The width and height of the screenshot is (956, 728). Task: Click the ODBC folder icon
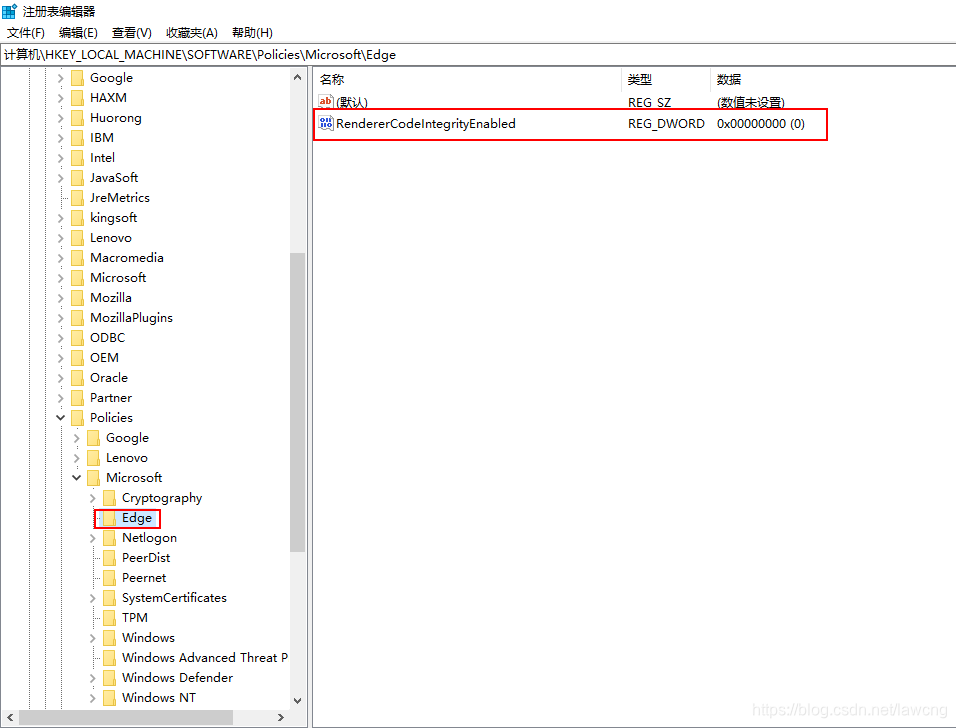pos(77,338)
